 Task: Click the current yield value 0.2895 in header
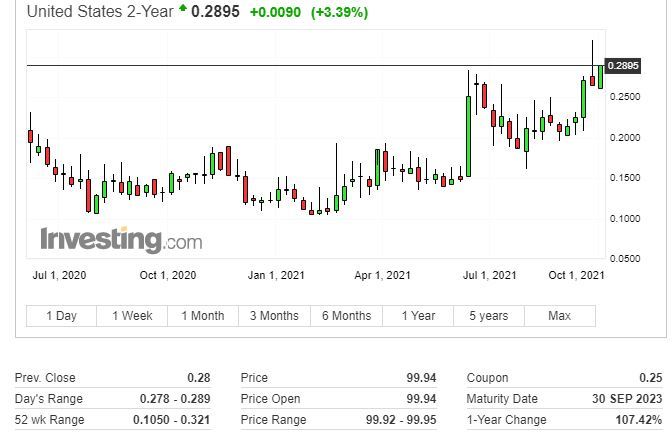point(215,12)
